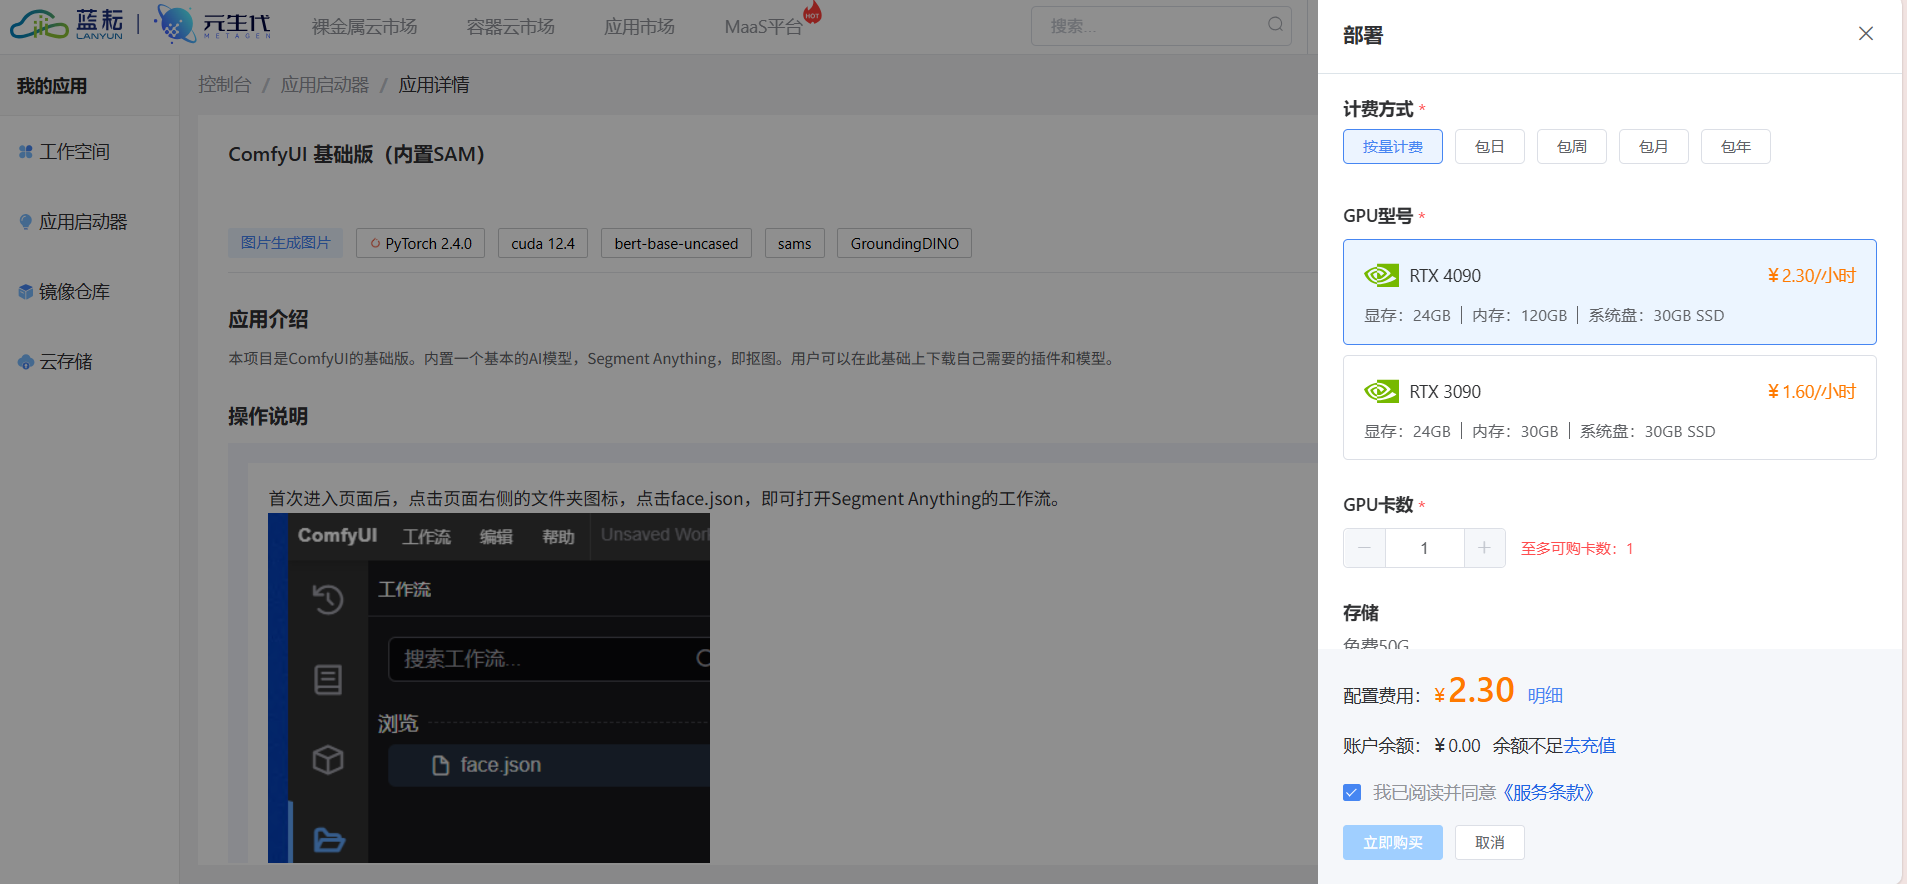Click the magnifier icon in search box
Viewport: 1907px width, 884px height.
coord(1275,25)
